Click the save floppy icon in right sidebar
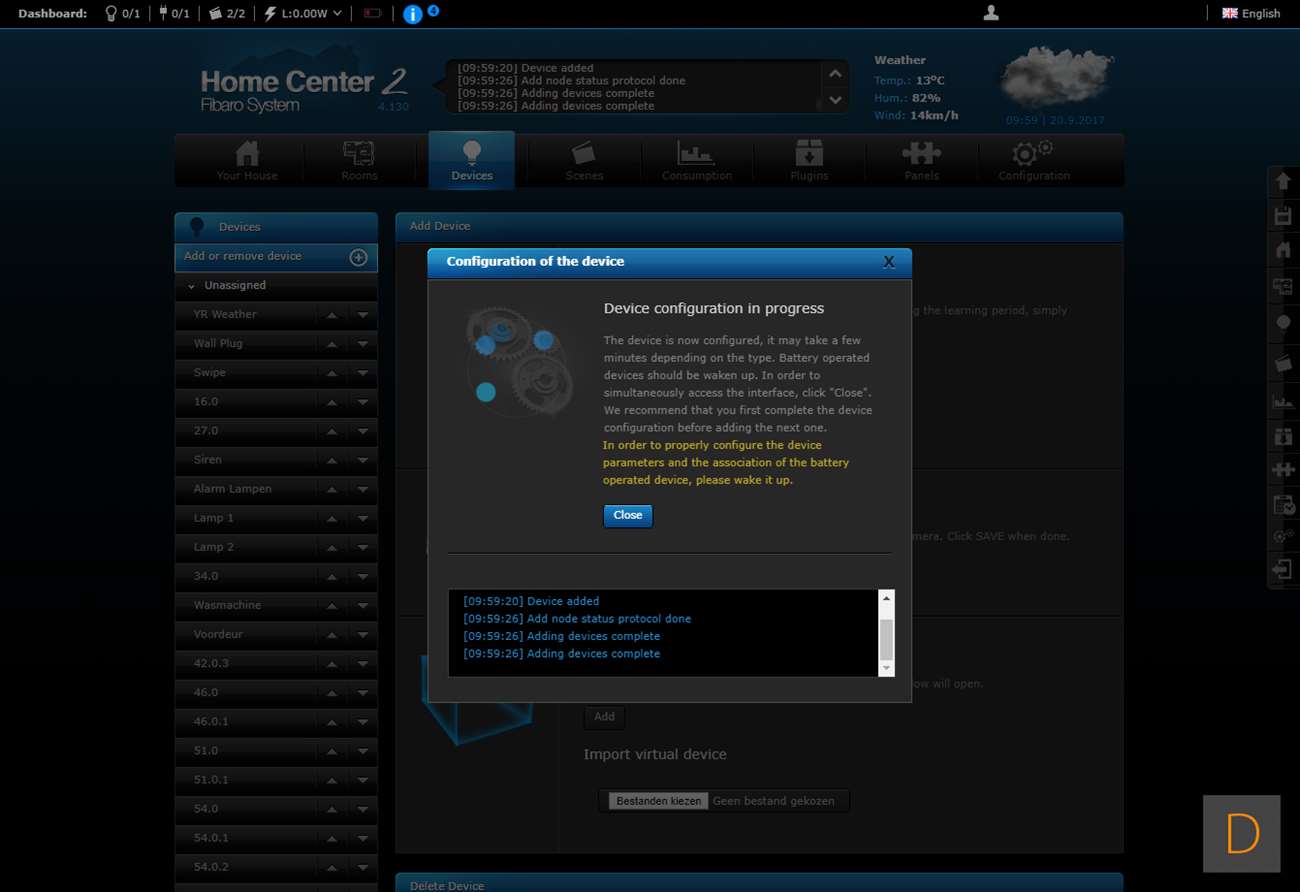 (1283, 216)
